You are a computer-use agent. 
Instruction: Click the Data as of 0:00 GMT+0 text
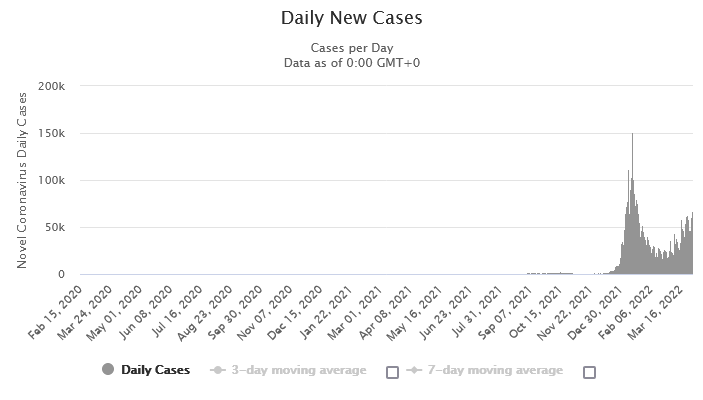click(x=351, y=63)
